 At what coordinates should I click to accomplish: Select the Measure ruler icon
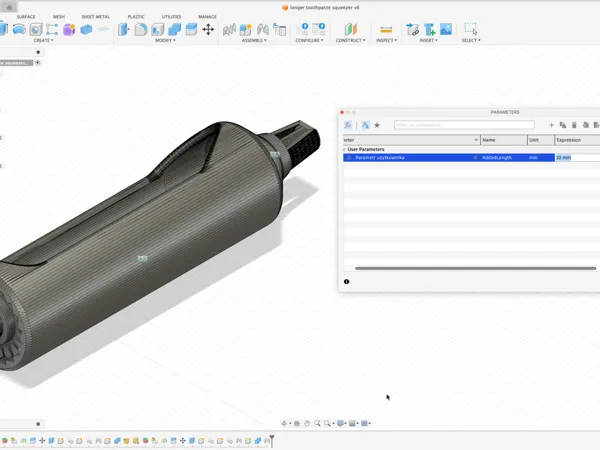[386, 29]
